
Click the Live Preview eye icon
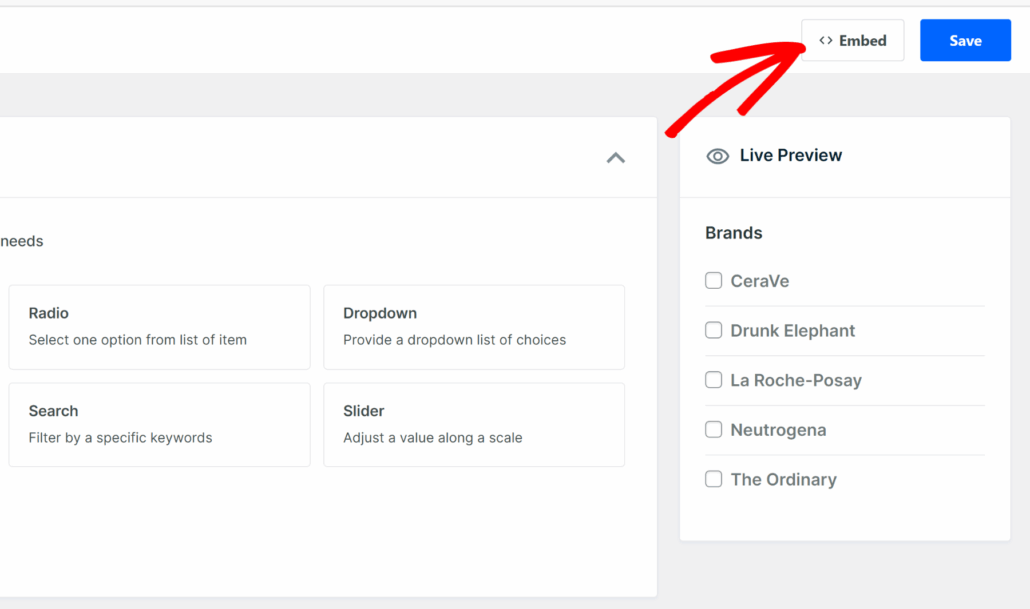(717, 156)
